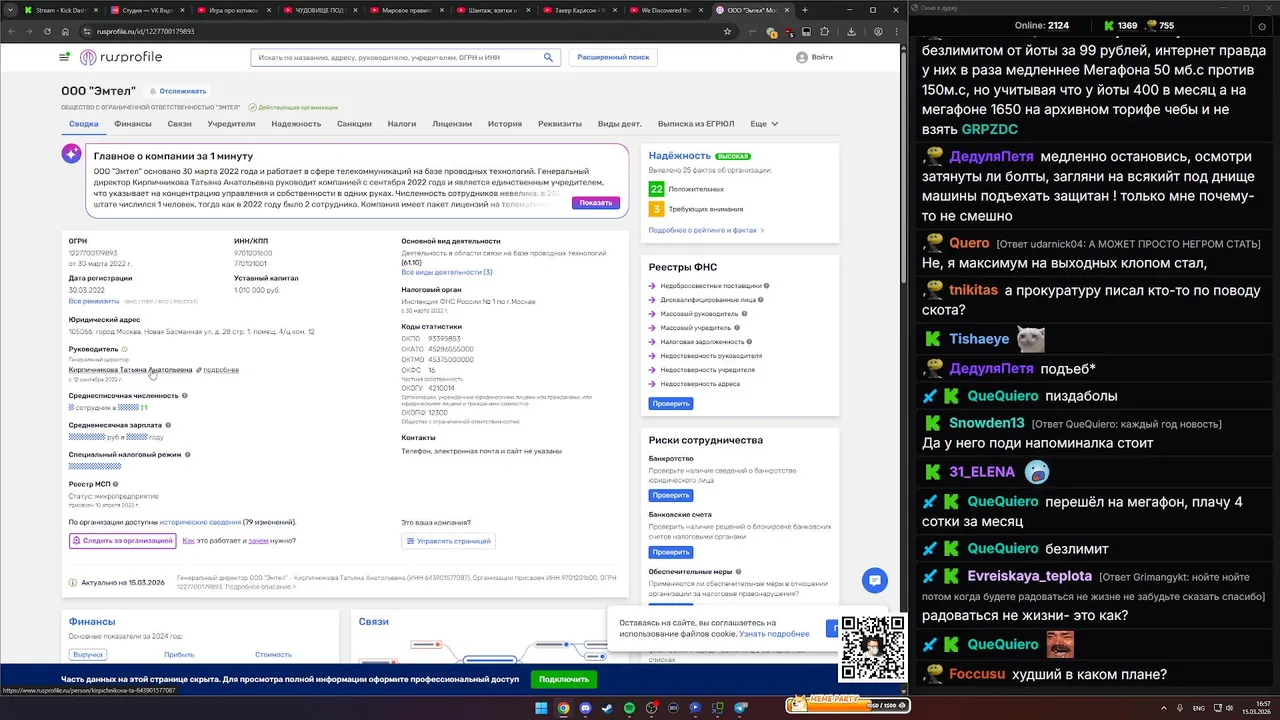Switch to the Учредители tab
The image size is (1280, 720).
point(231,124)
